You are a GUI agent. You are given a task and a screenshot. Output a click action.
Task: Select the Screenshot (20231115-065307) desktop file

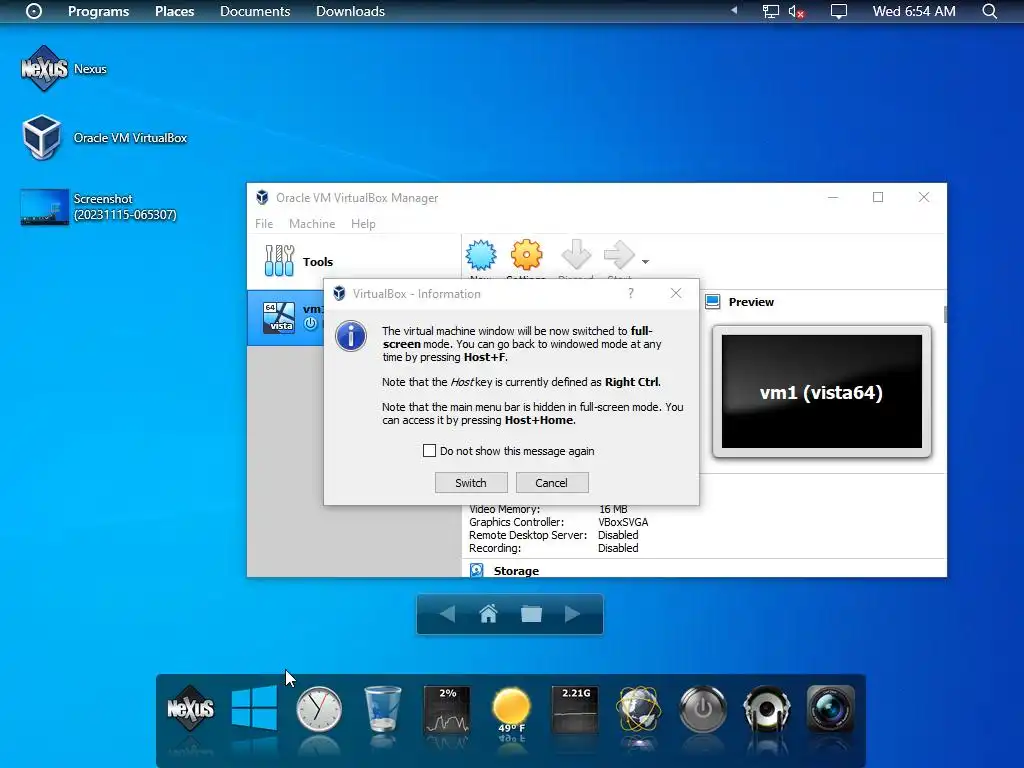coord(99,207)
